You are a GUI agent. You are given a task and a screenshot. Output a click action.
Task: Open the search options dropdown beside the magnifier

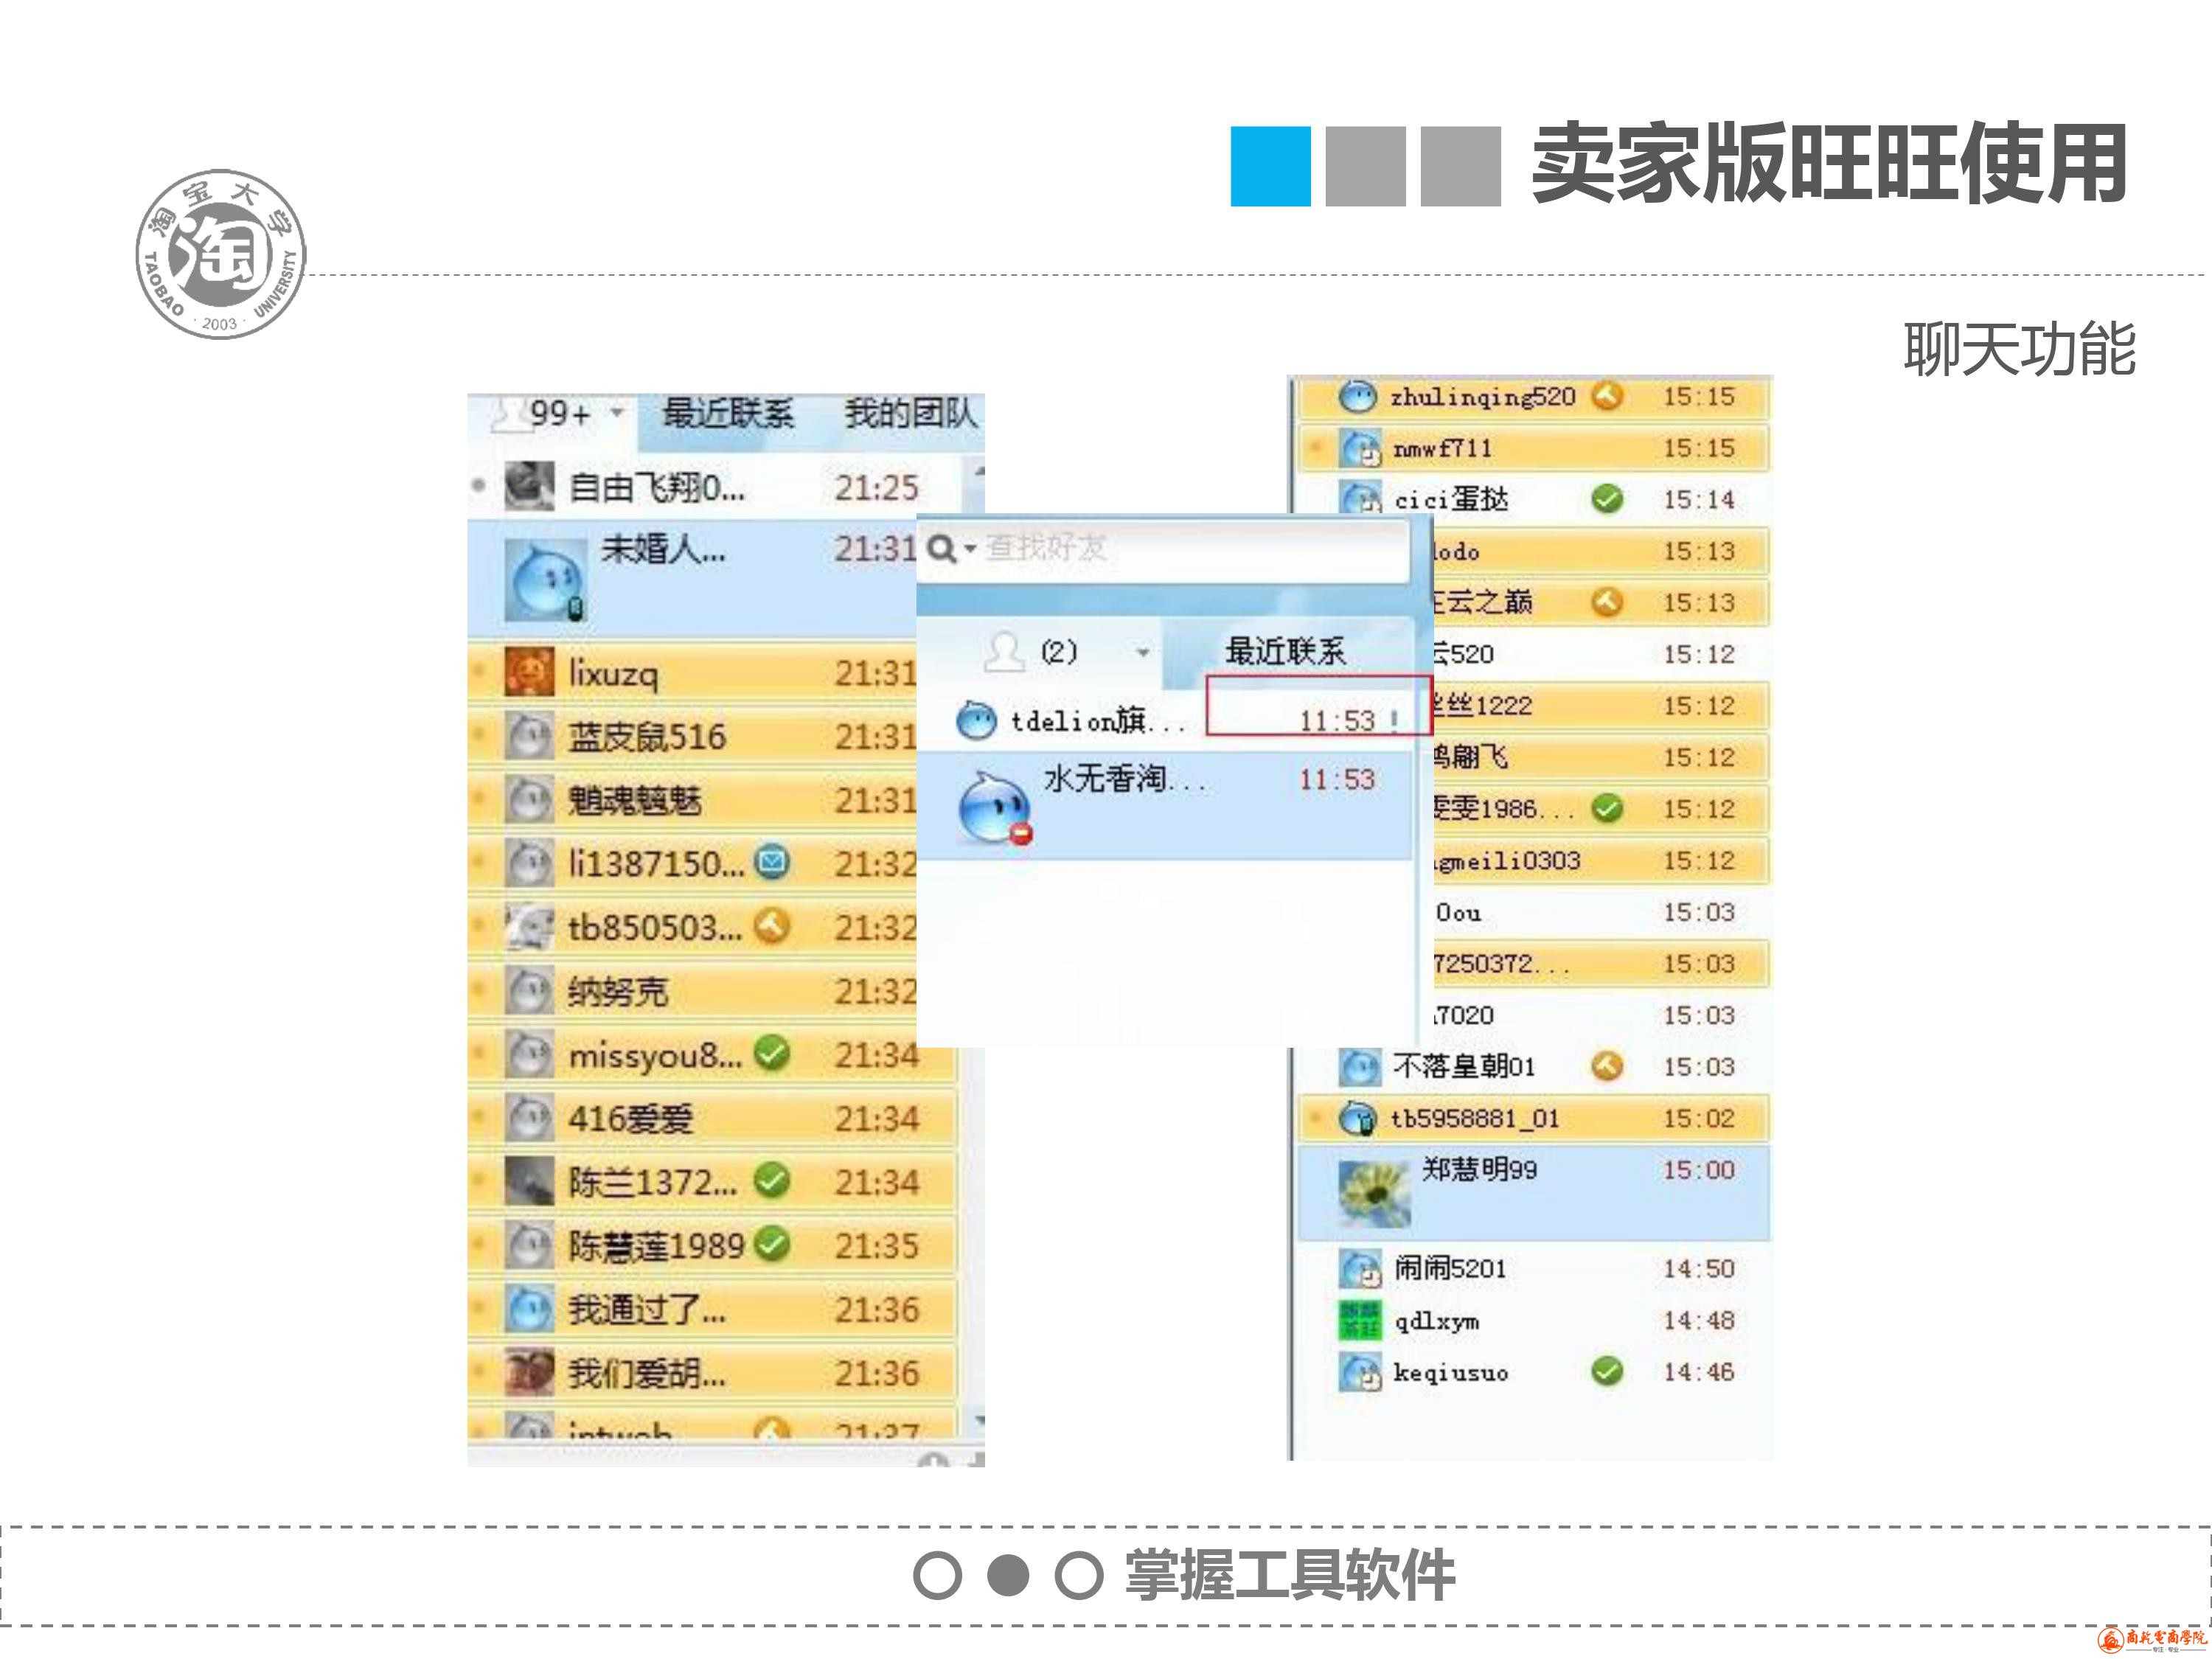coord(970,548)
